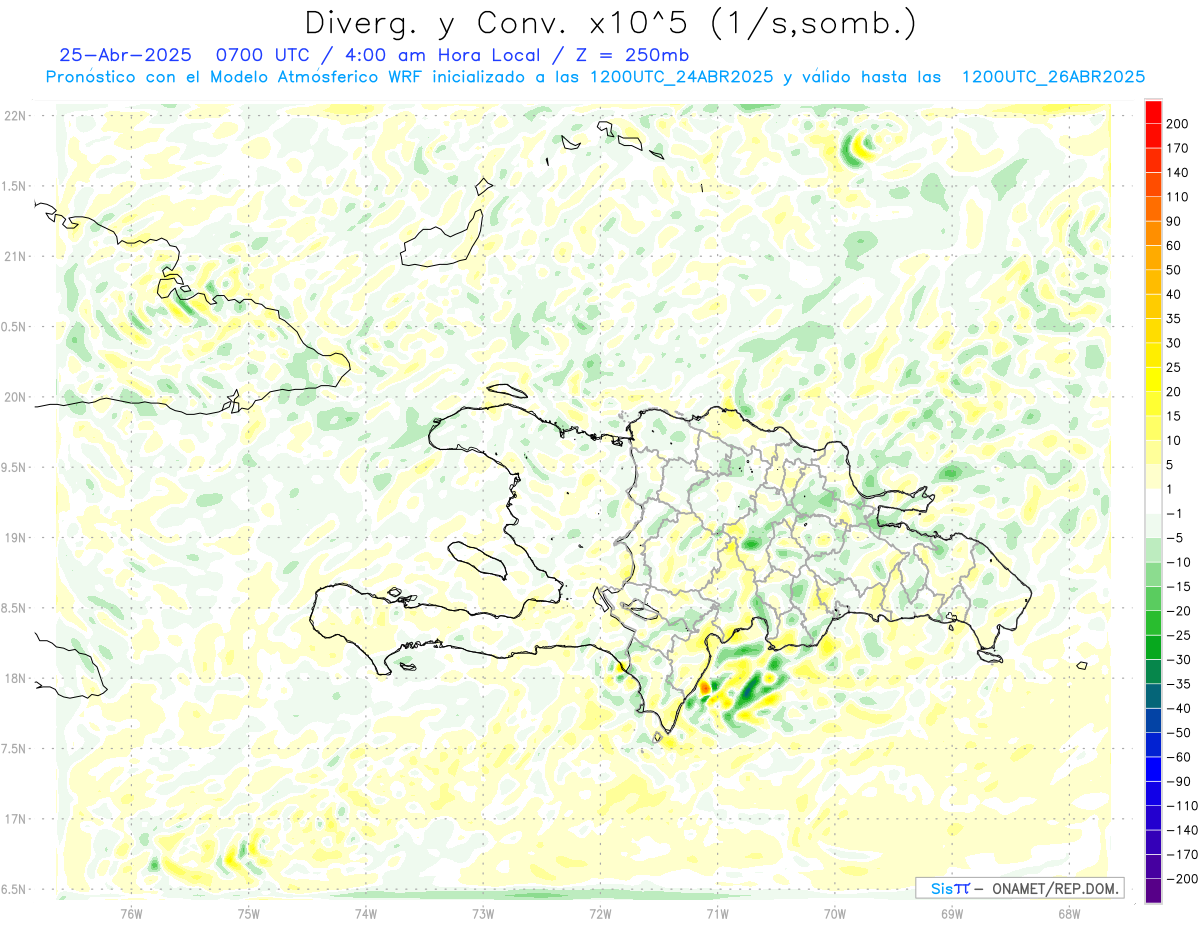Image resolution: width=1200 pixels, height=927 pixels.
Task: Click the model init time '1200UTC_24ABR2025'
Action: click(x=681, y=77)
